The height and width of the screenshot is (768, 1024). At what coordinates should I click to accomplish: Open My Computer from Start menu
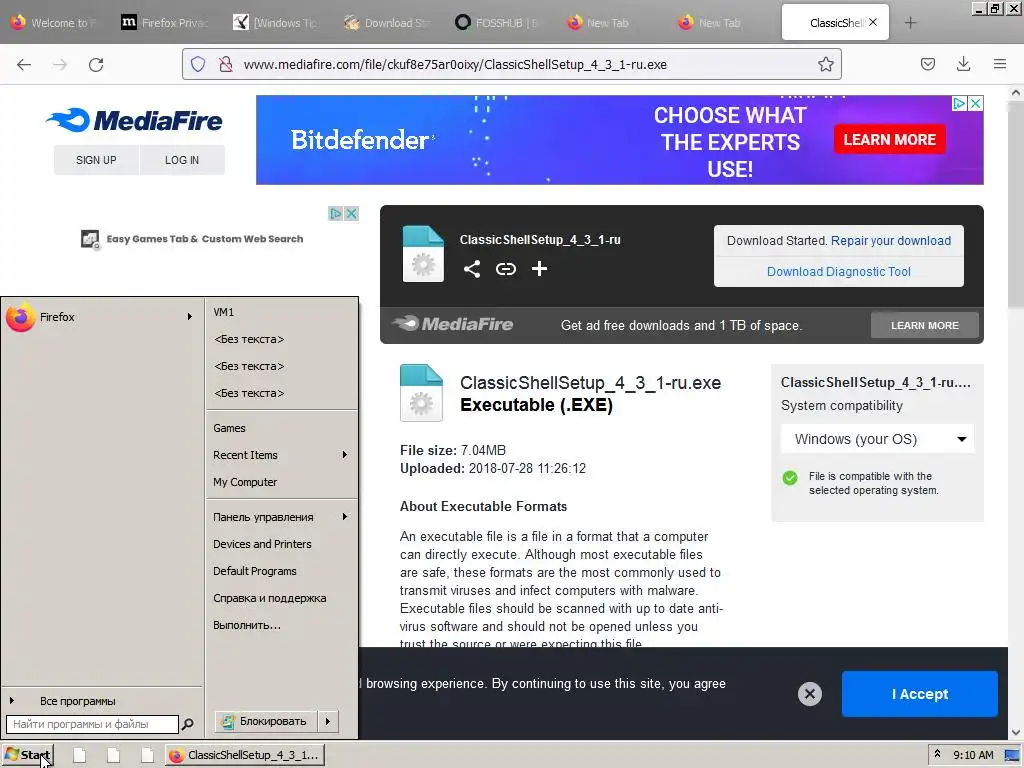click(281, 482)
